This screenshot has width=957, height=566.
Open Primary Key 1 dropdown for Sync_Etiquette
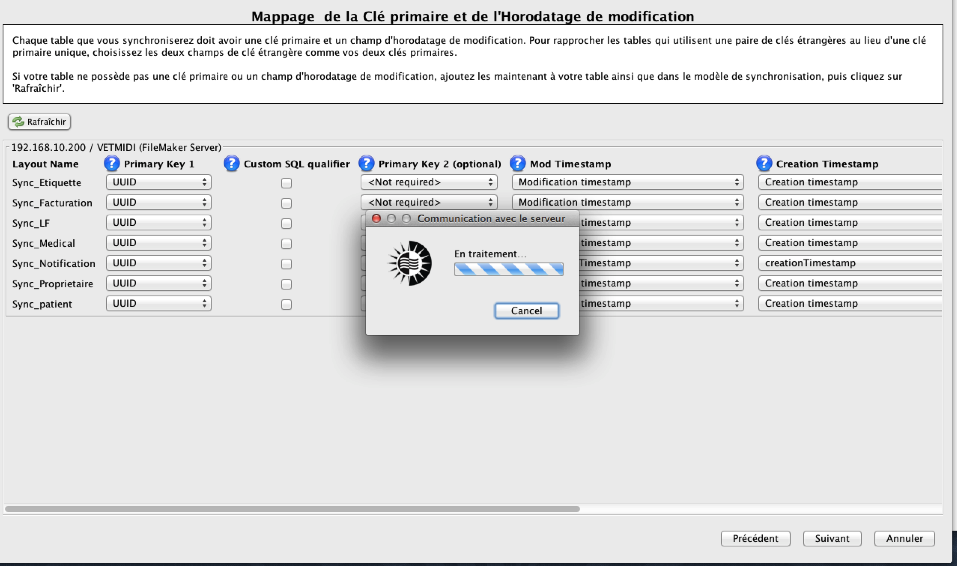tap(159, 182)
